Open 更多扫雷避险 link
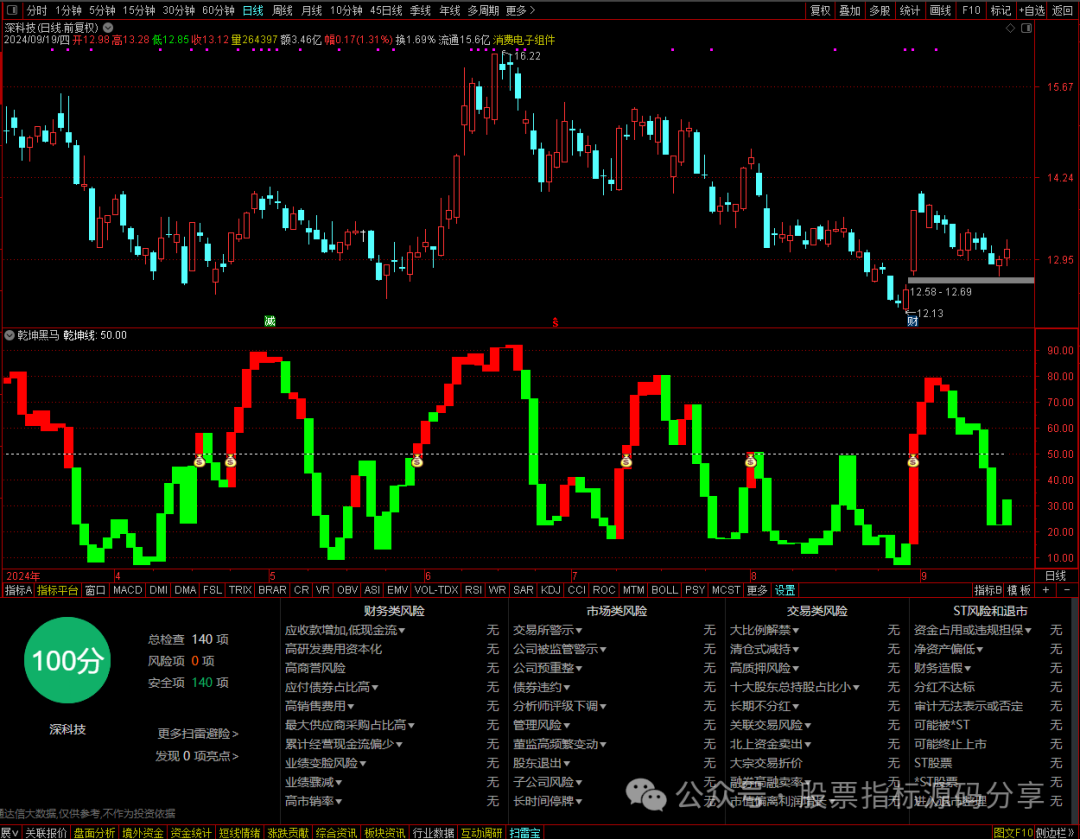This screenshot has height=839, width=1080. tap(198, 734)
